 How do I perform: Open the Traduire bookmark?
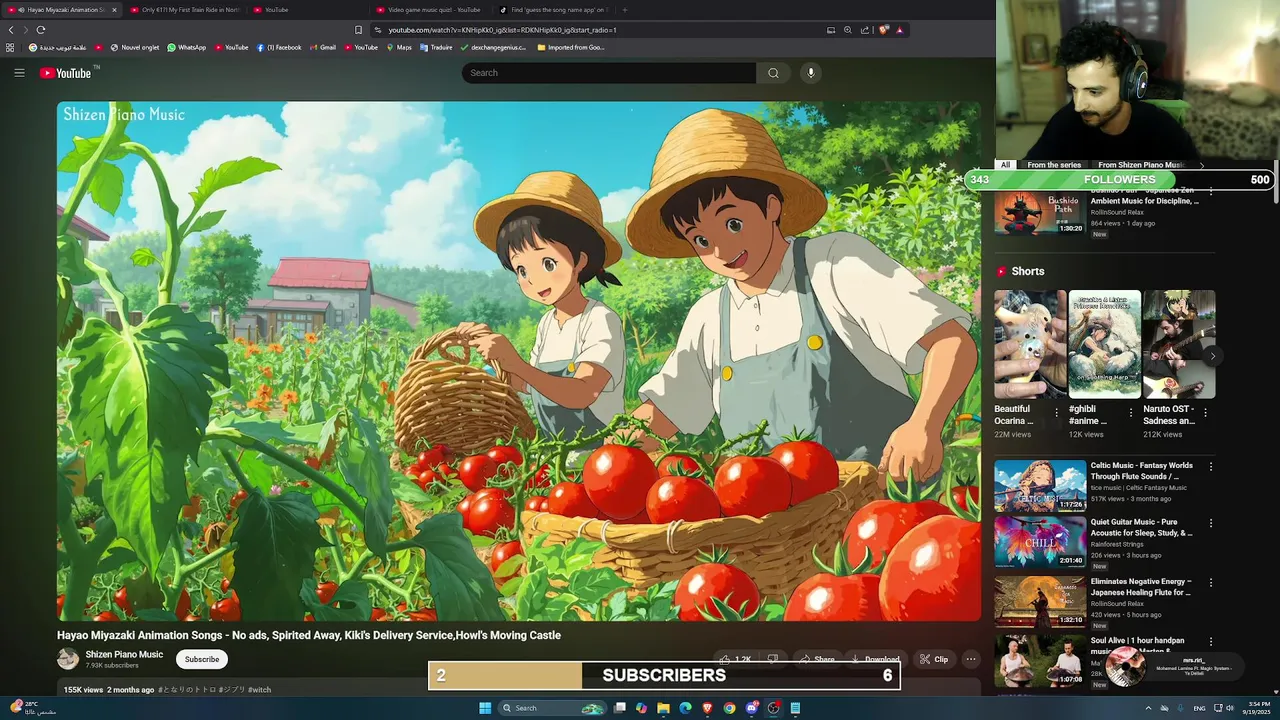coord(436,47)
